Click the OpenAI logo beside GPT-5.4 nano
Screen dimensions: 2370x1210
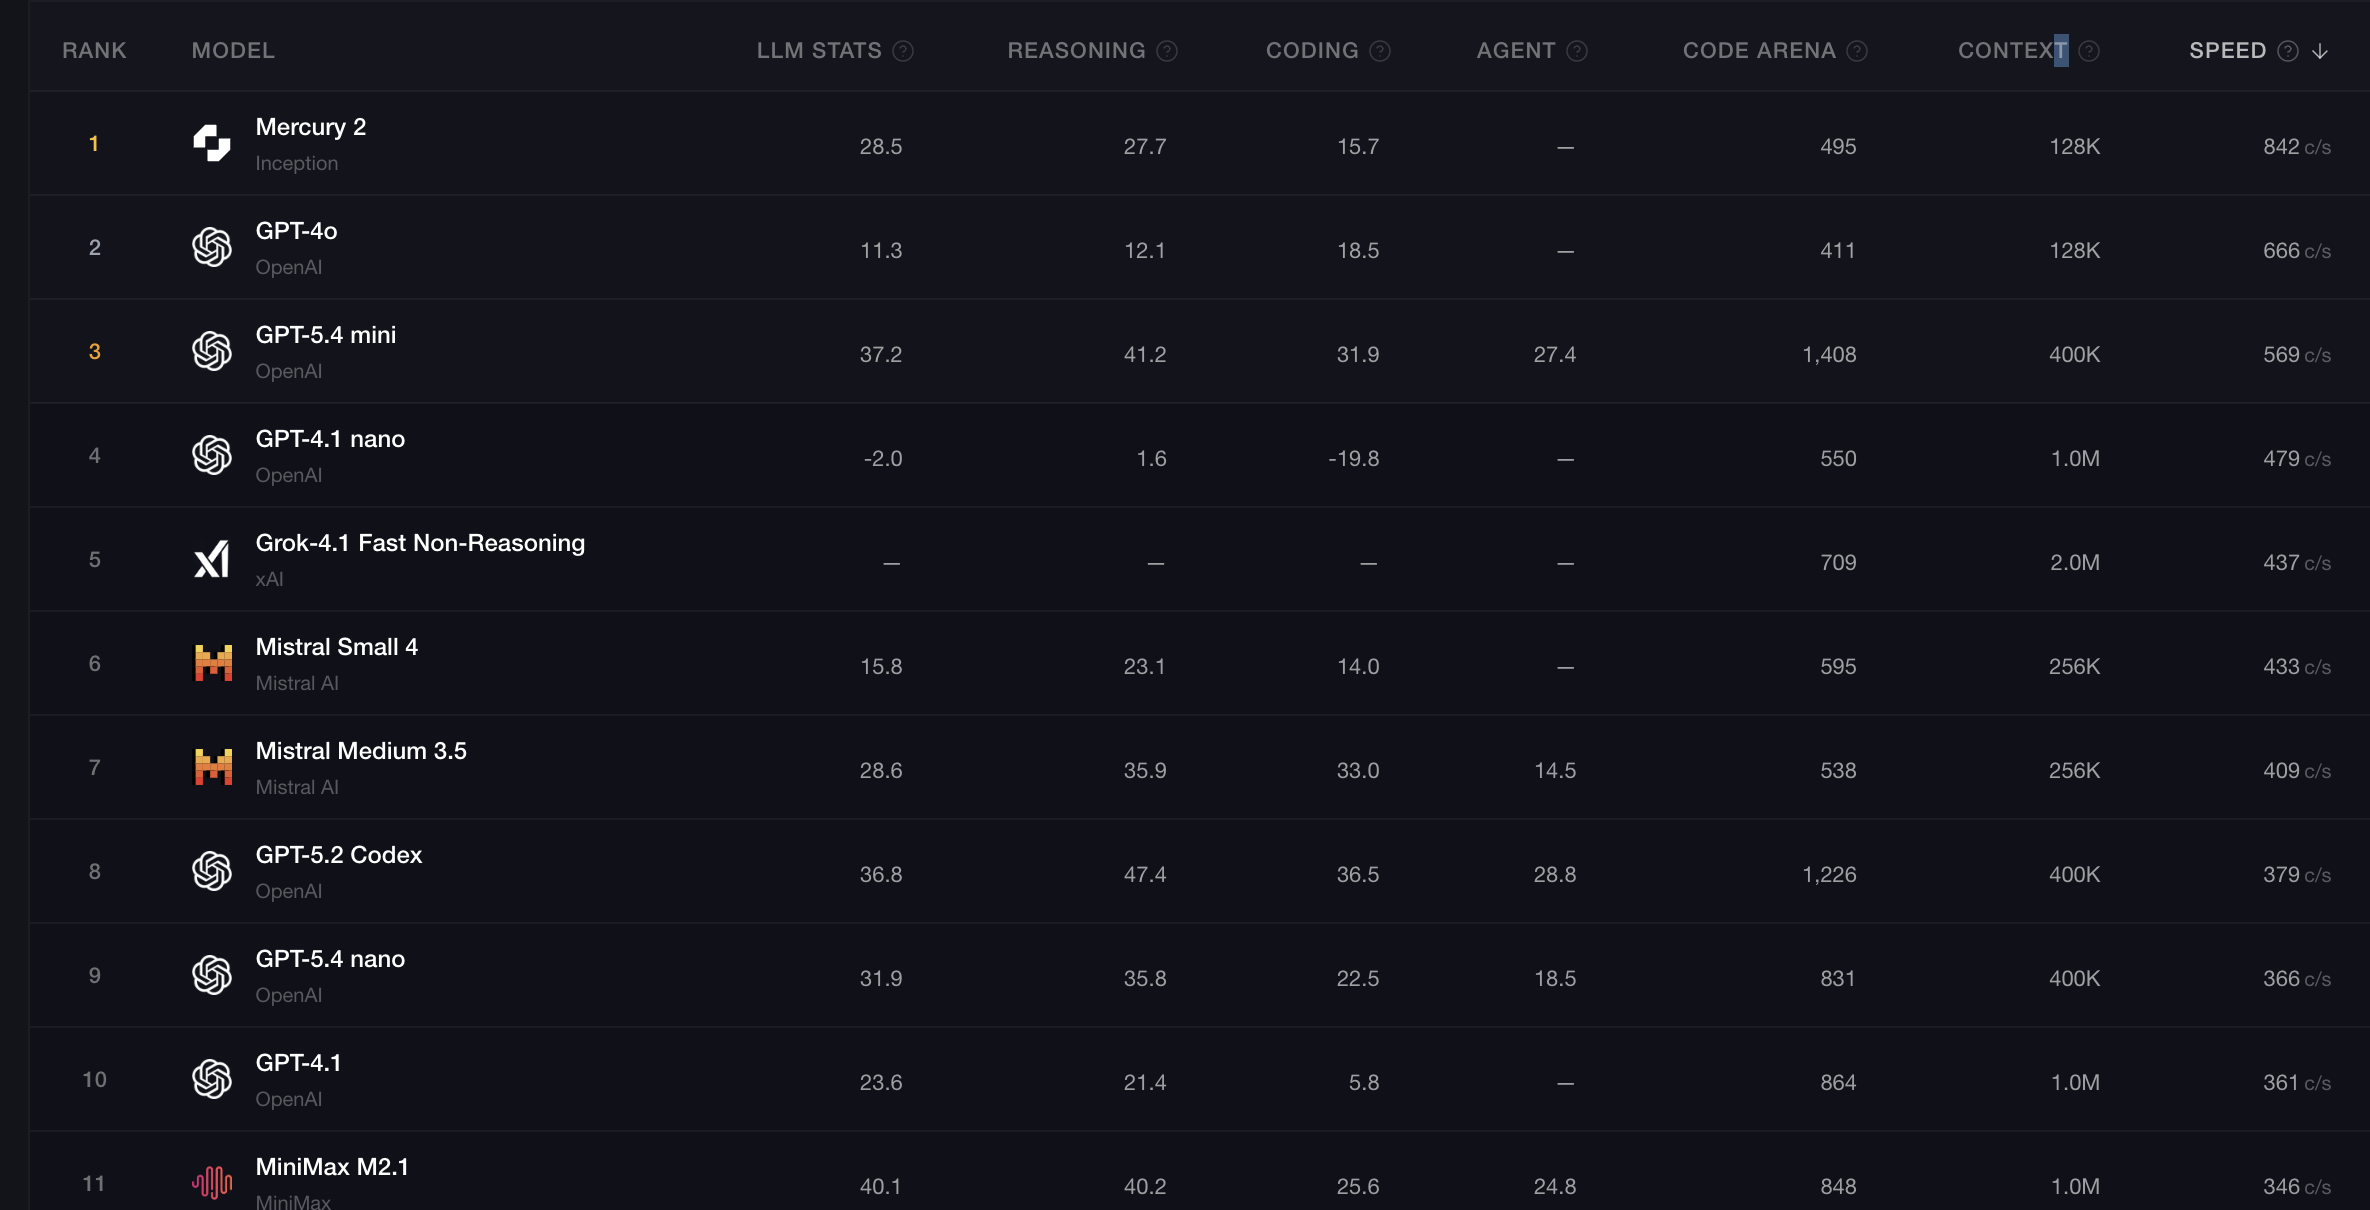(x=212, y=975)
